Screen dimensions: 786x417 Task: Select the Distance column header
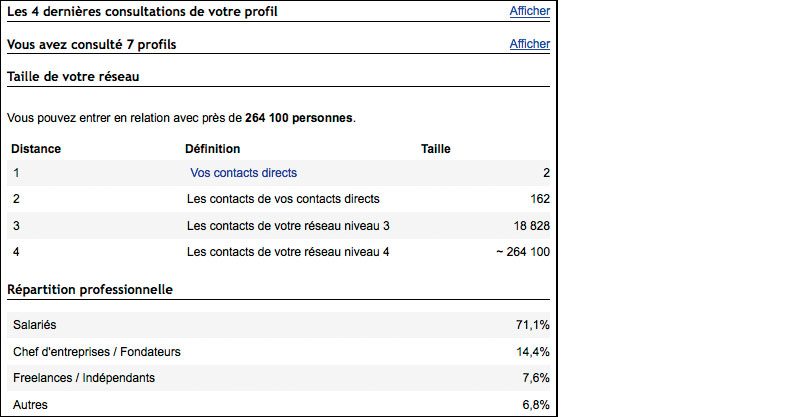(x=36, y=149)
